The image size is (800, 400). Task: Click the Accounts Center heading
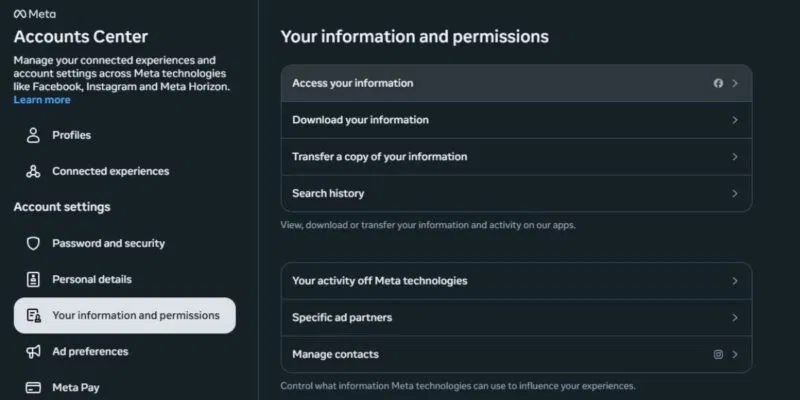click(x=81, y=37)
